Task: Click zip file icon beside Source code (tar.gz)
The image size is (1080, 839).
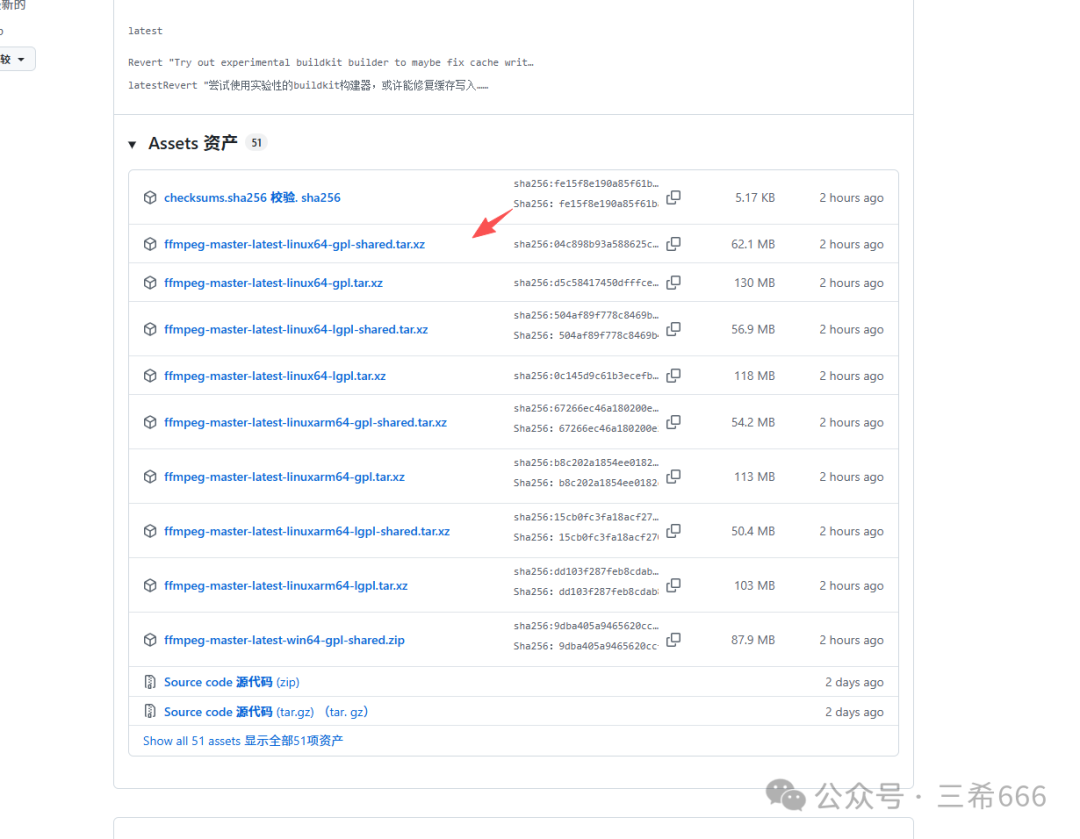Action: (x=149, y=711)
